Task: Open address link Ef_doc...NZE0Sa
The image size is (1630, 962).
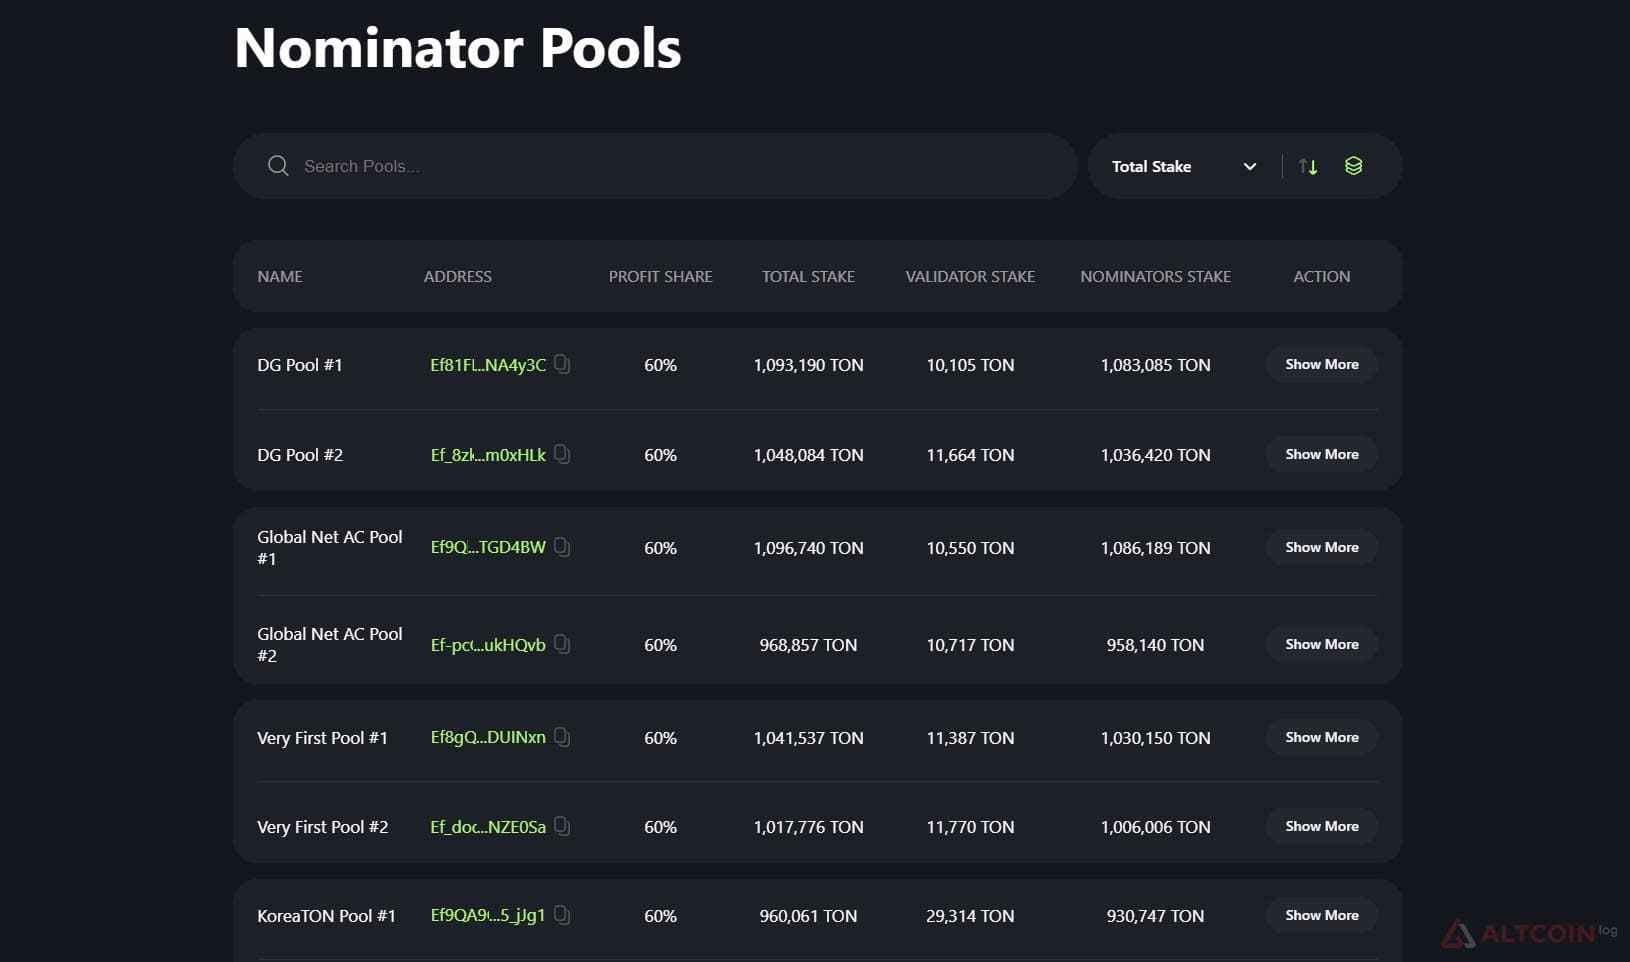Action: (x=488, y=827)
